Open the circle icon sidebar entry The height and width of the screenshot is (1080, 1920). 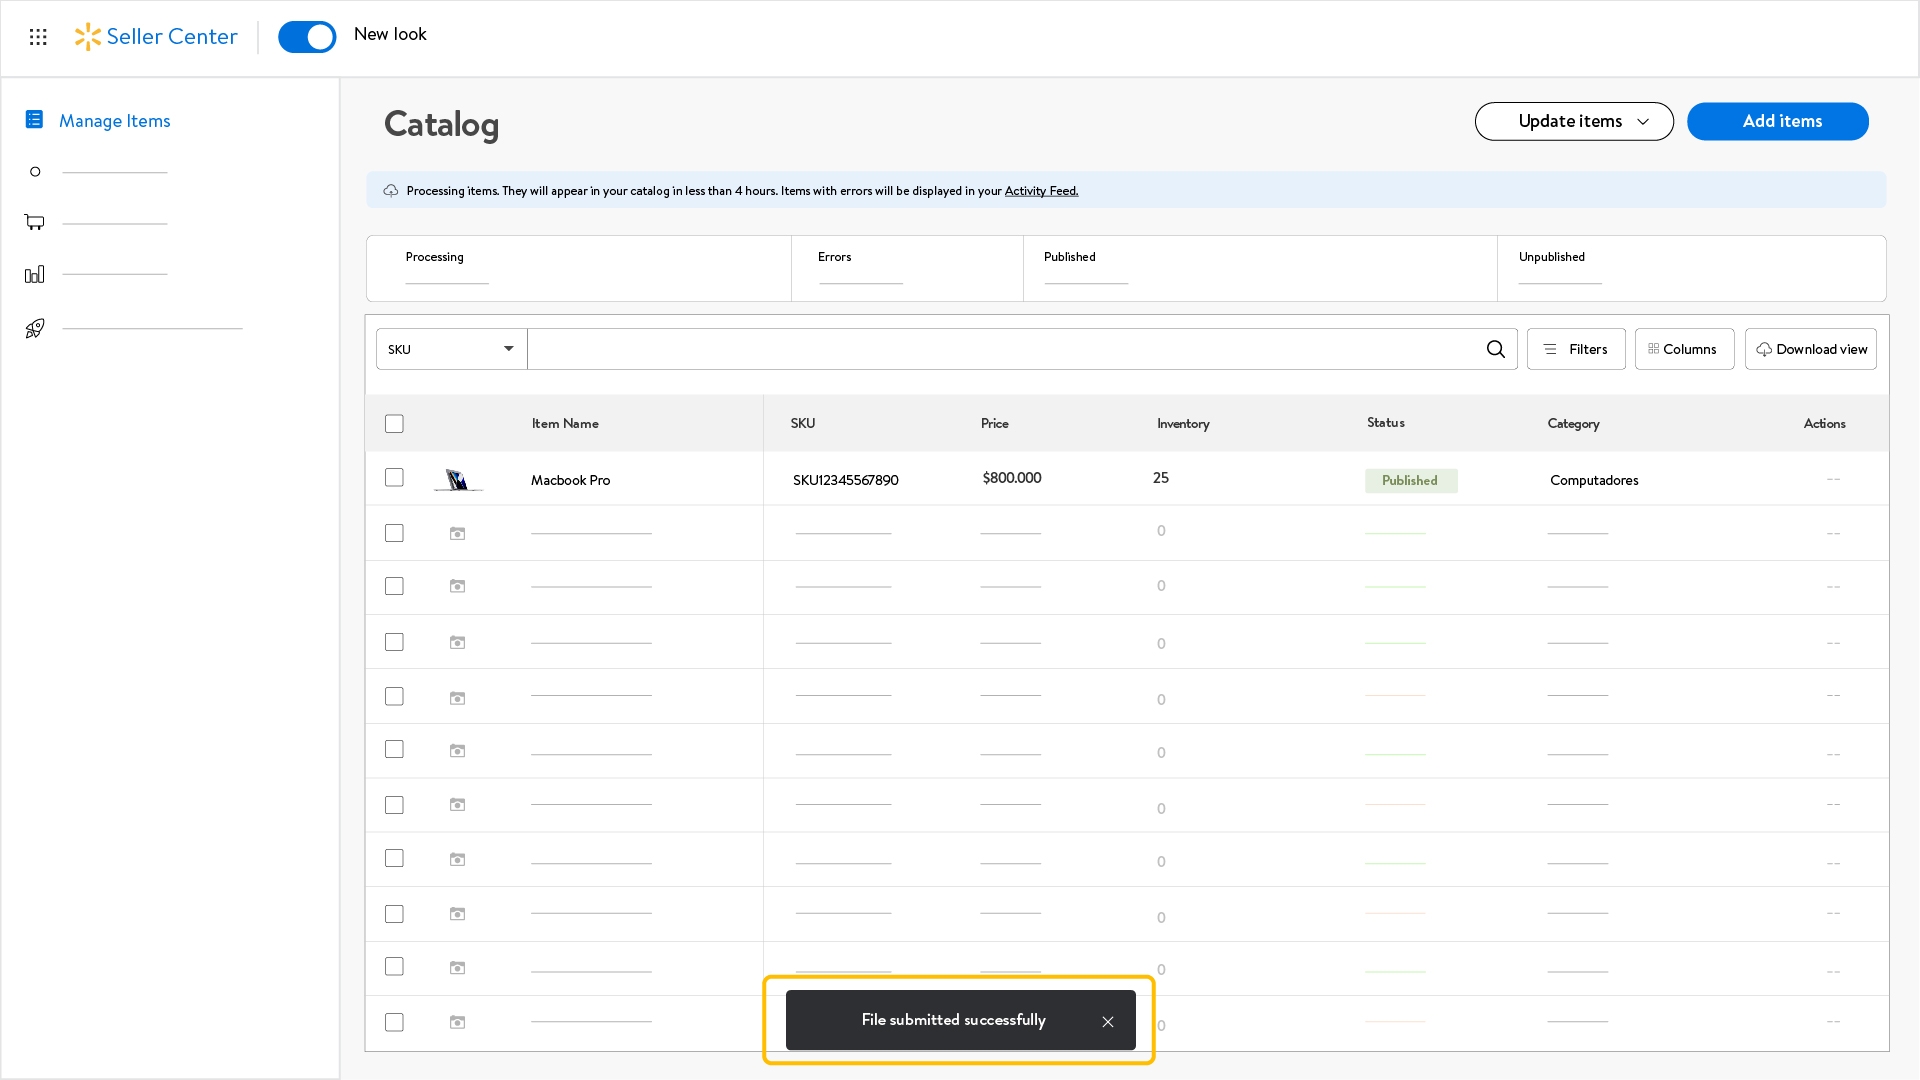coord(35,172)
